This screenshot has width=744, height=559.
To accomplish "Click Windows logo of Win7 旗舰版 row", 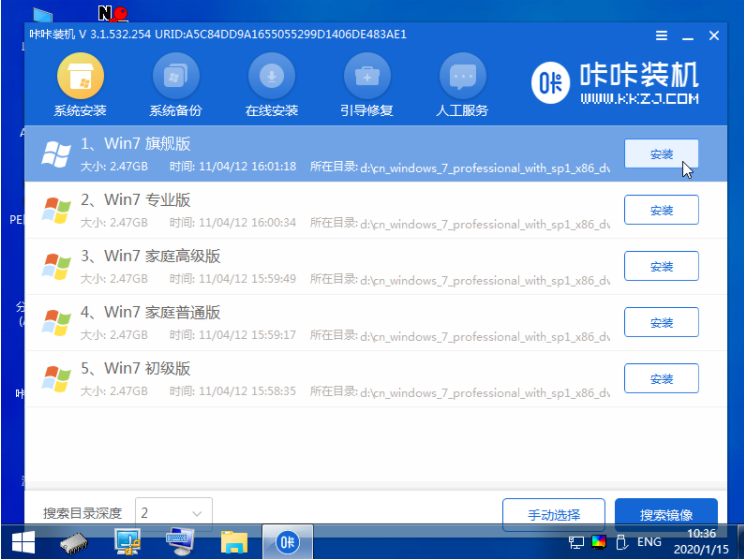I will click(56, 154).
